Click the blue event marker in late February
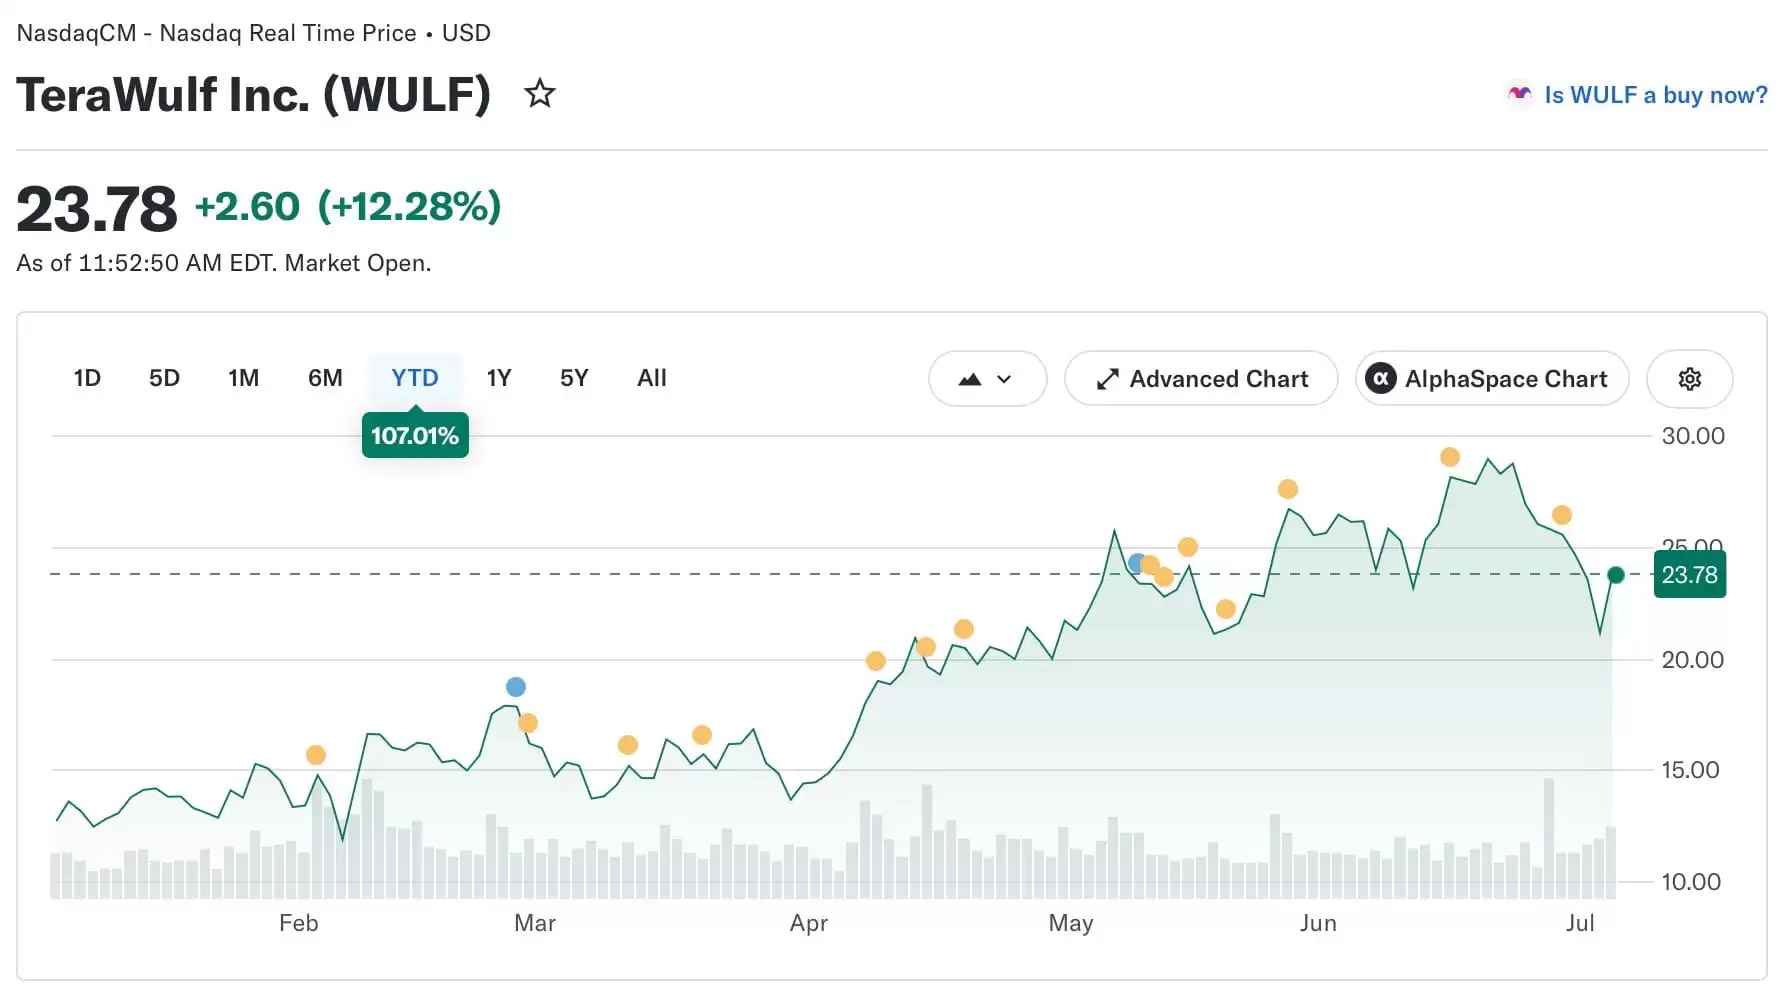This screenshot has height=997, width=1785. click(516, 687)
